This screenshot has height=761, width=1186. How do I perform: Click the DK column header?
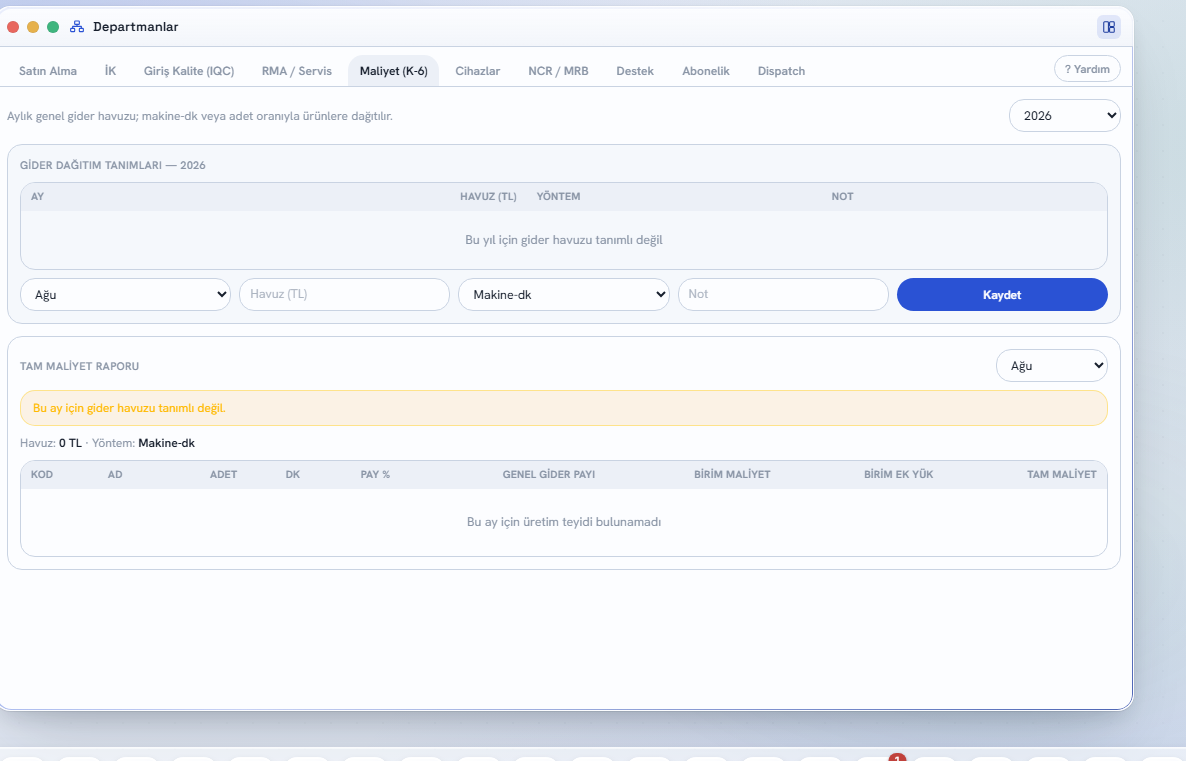point(293,474)
